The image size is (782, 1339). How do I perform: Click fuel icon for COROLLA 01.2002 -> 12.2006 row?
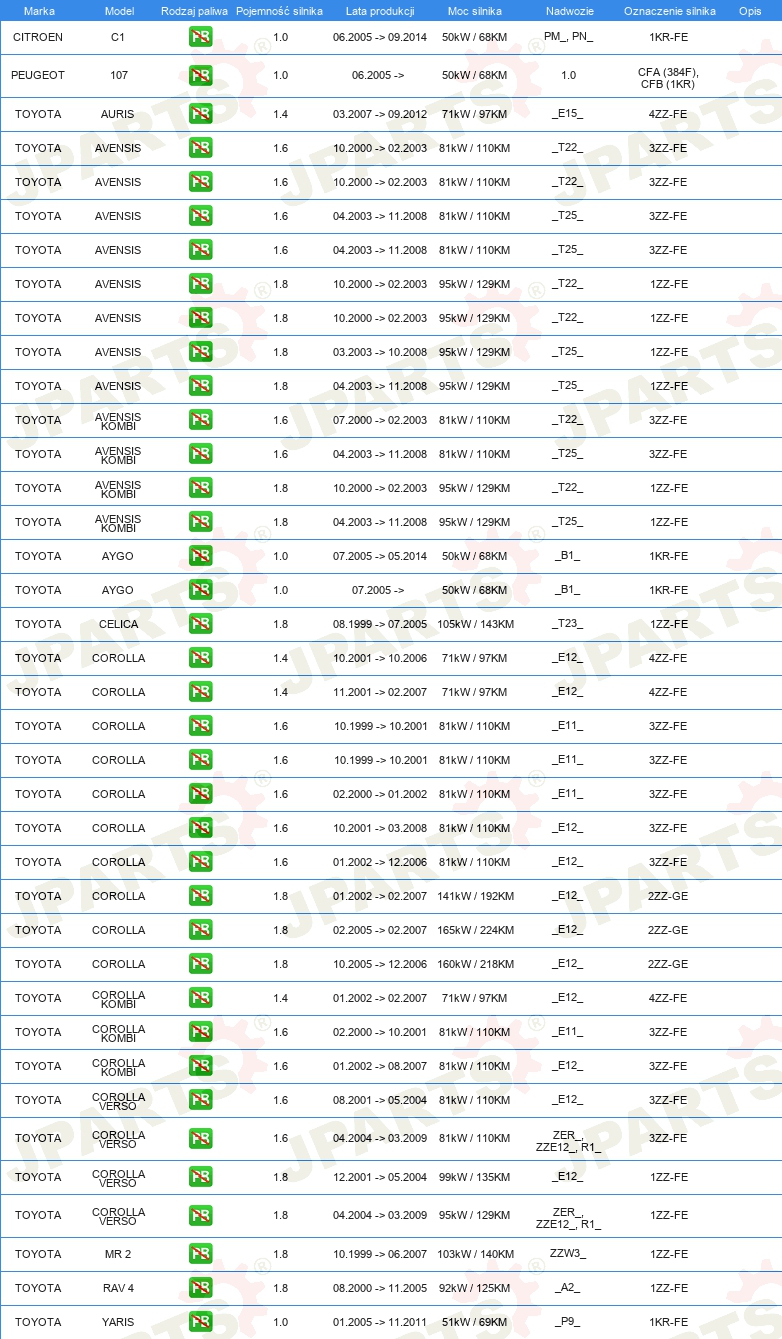click(200, 862)
